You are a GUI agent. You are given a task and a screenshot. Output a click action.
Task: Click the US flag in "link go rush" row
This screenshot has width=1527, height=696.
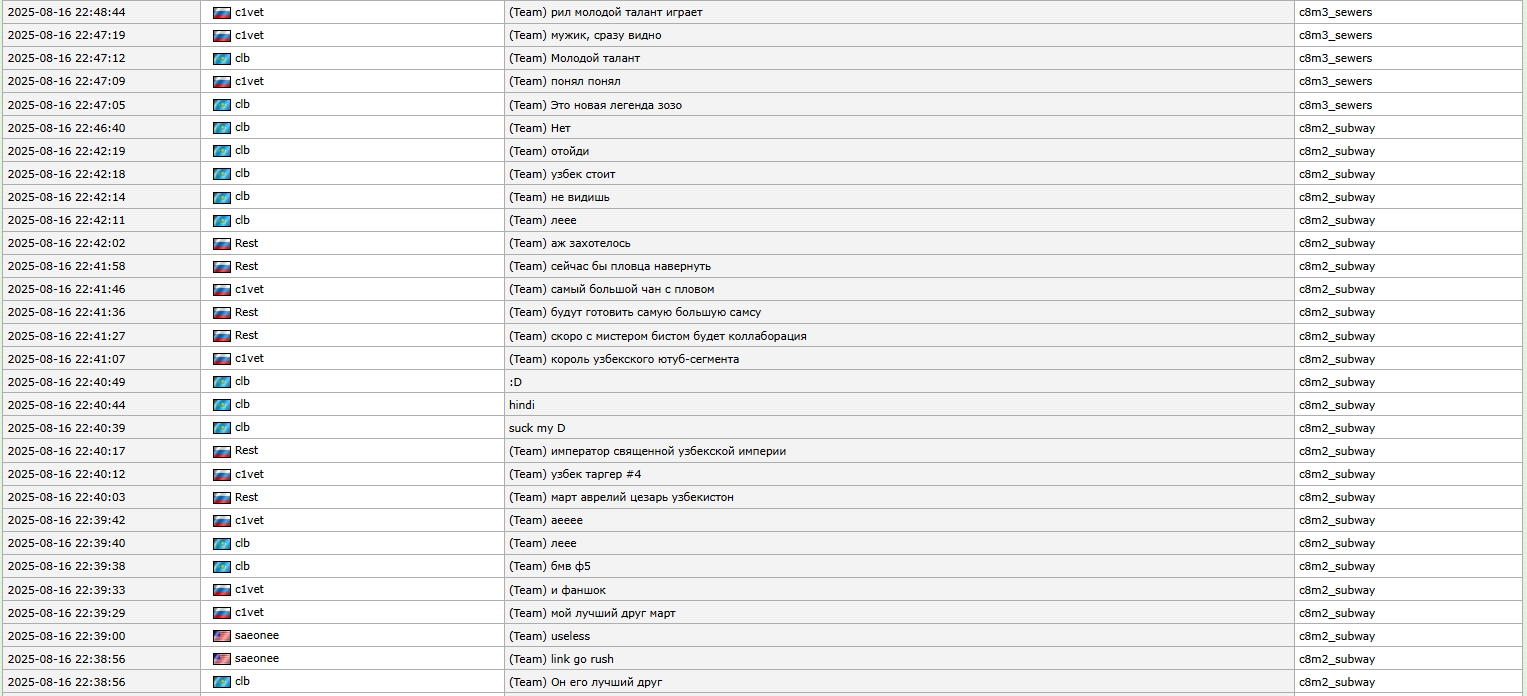222,659
